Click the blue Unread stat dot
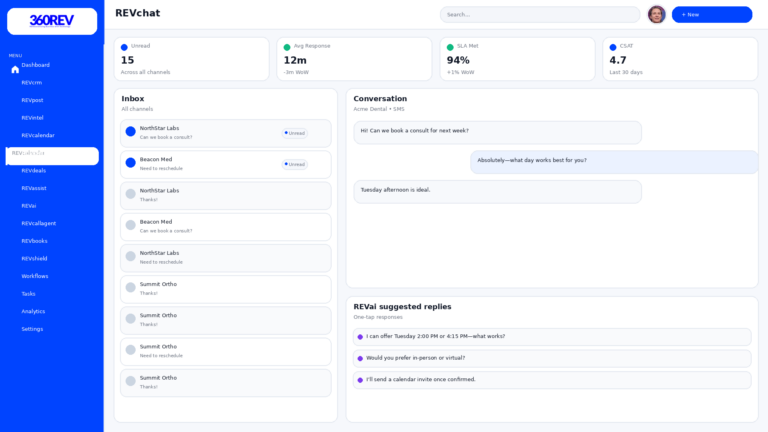This screenshot has height=432, width=768. click(x=124, y=47)
